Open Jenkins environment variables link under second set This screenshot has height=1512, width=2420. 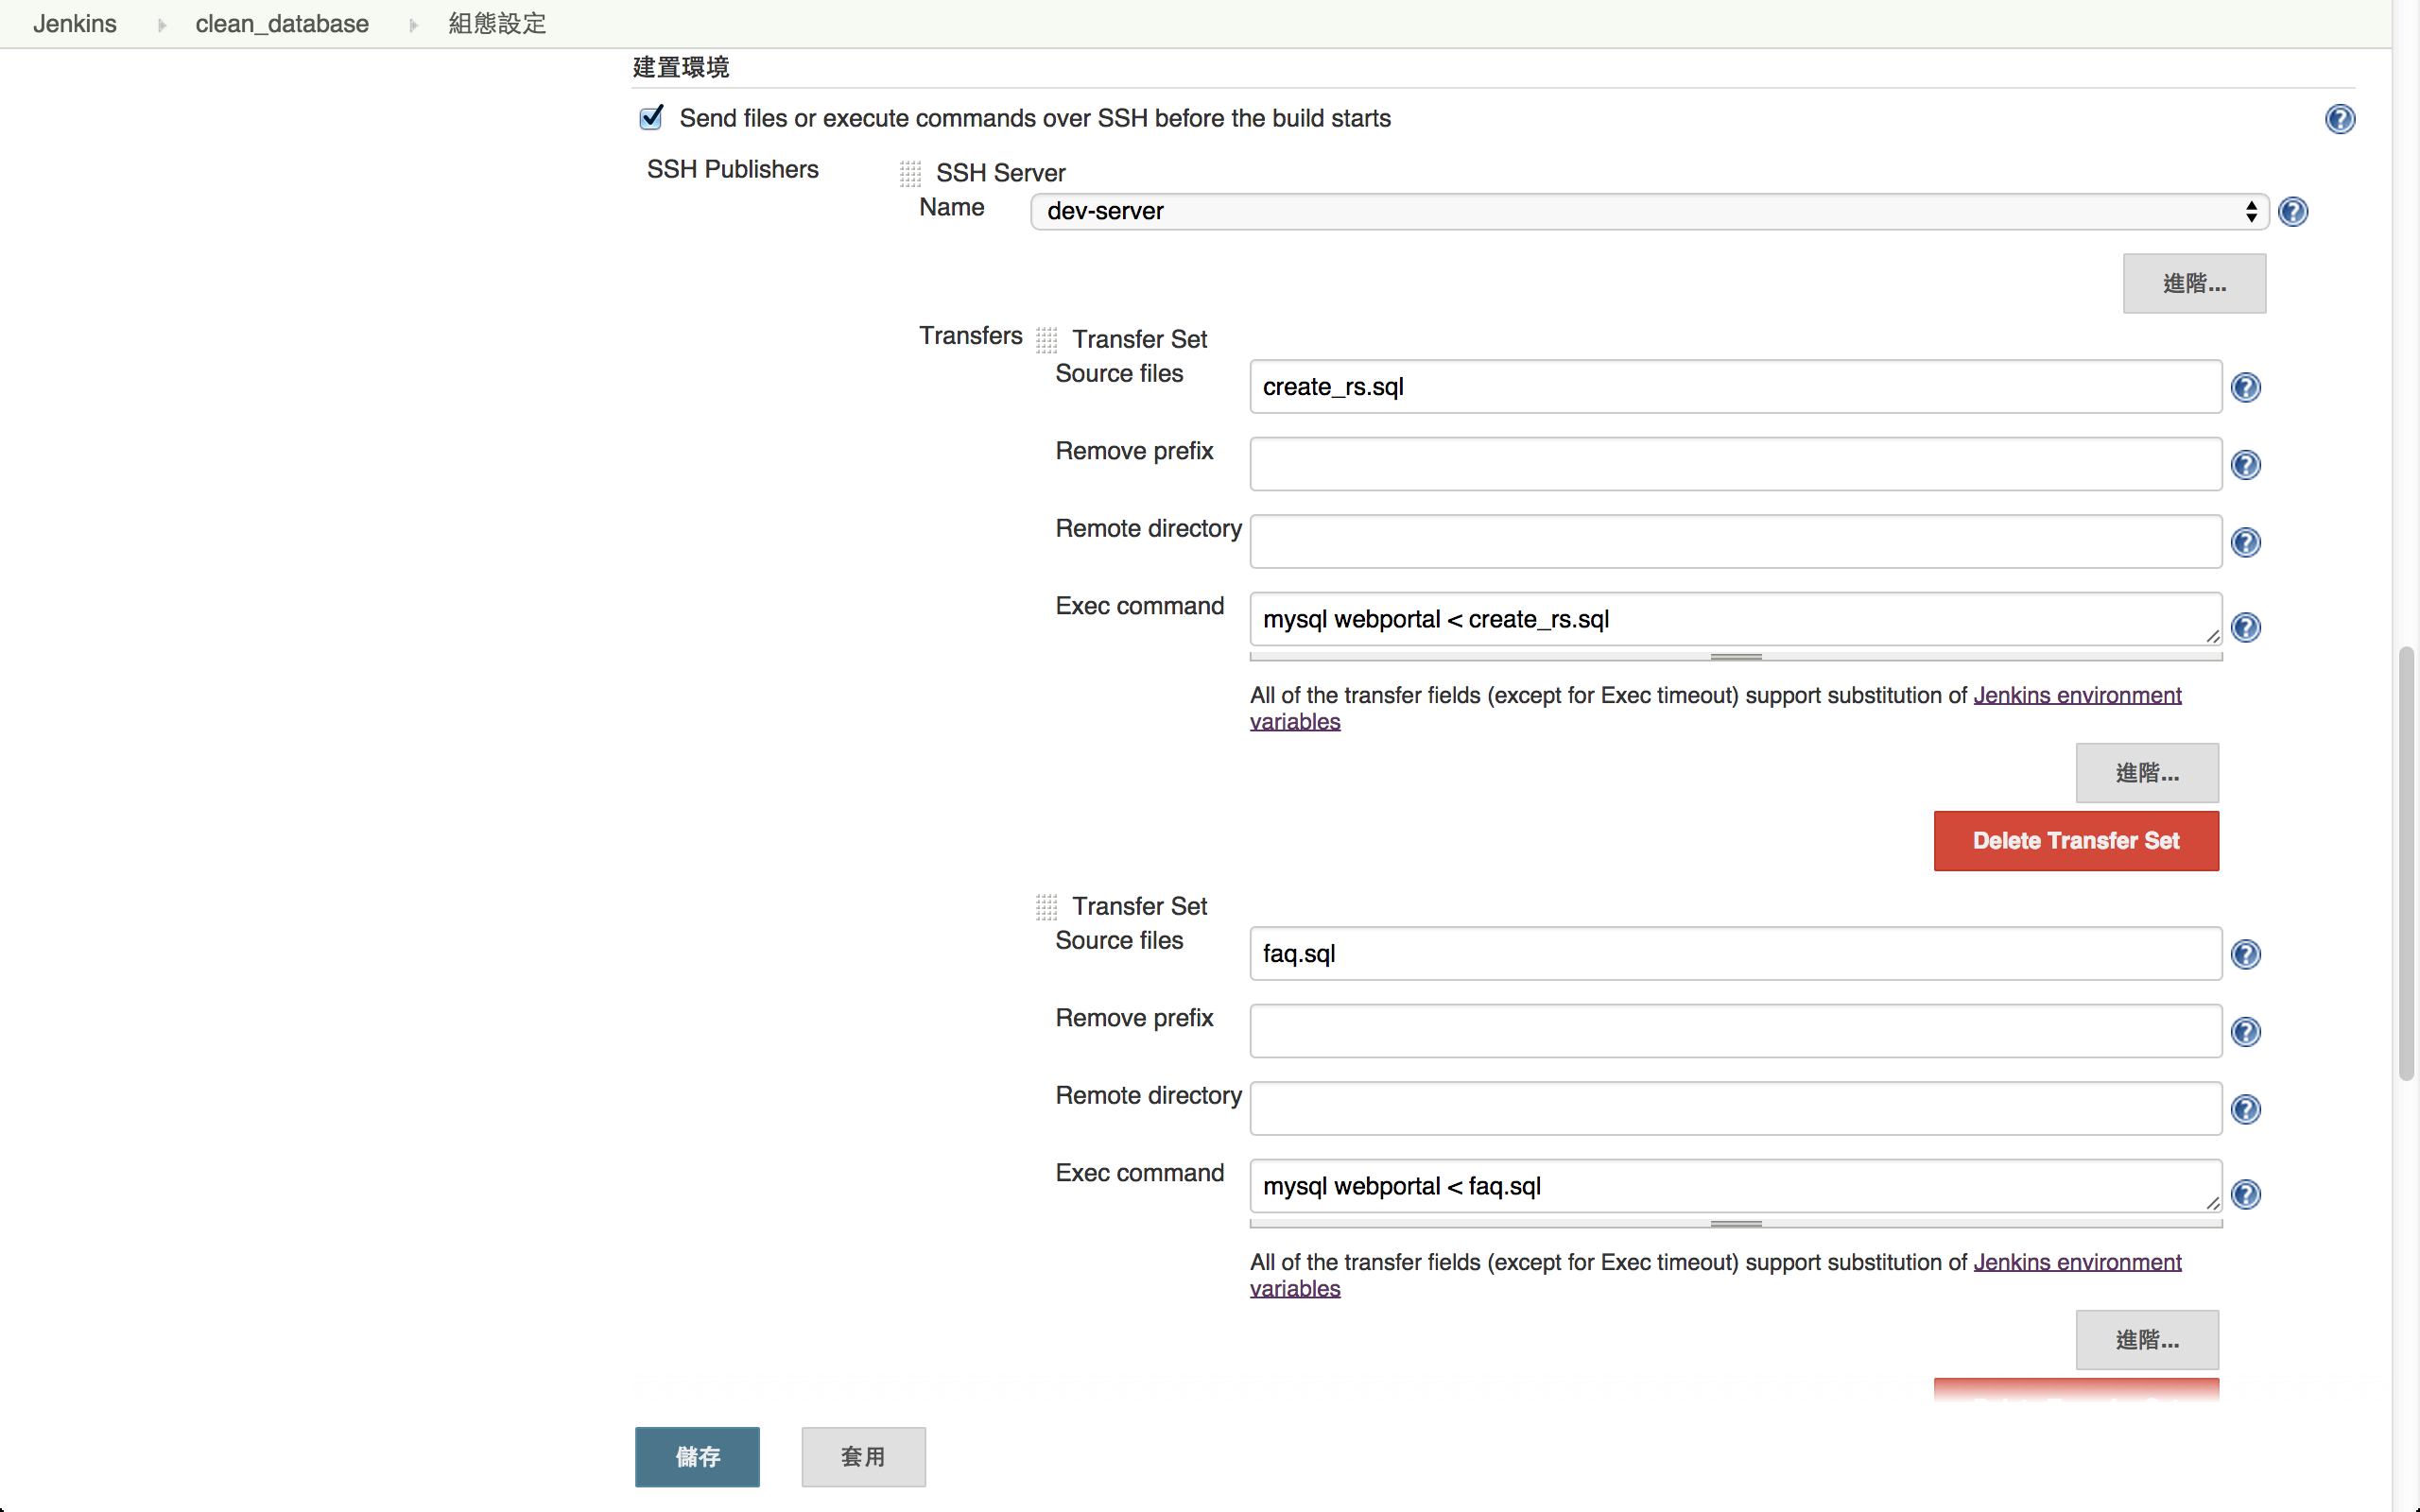tap(2077, 1262)
